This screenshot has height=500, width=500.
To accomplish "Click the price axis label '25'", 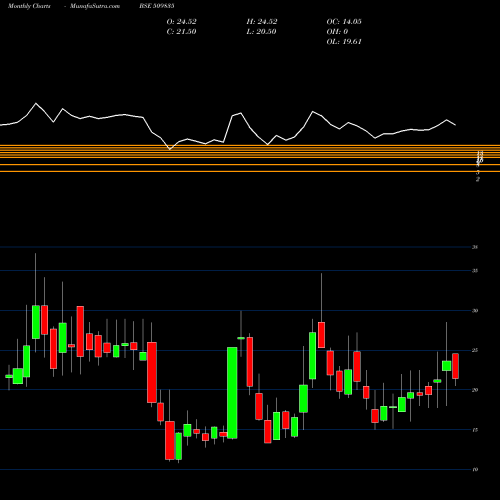I will point(475,350).
